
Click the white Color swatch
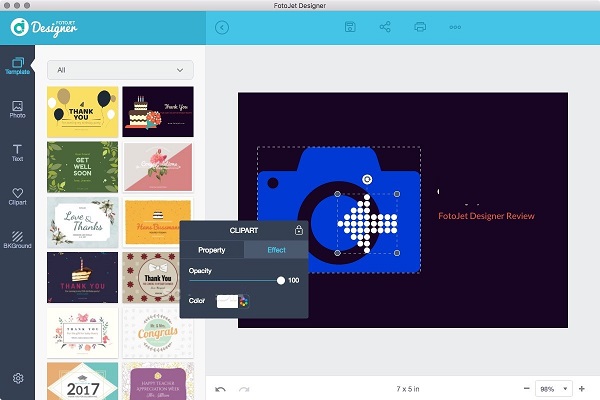point(227,302)
